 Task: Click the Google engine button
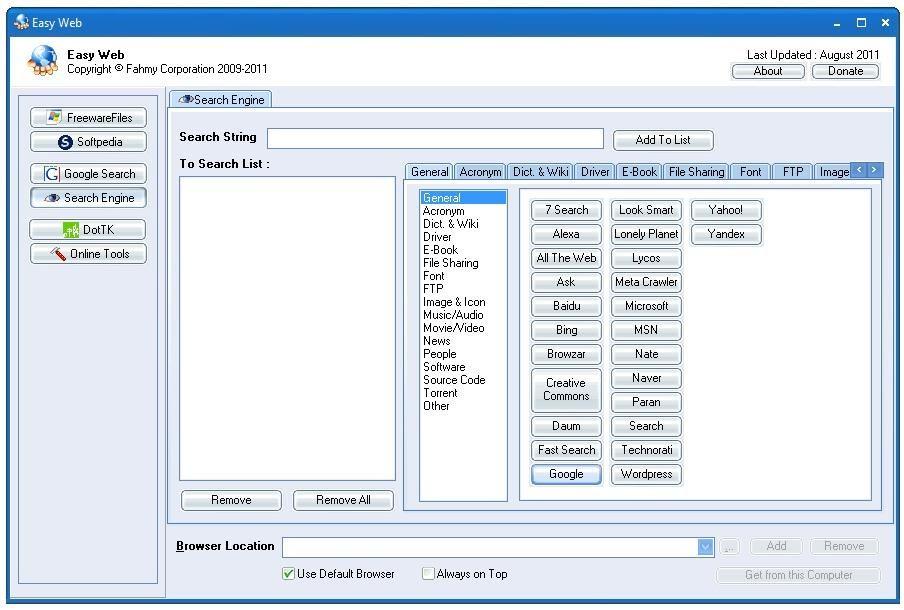tap(566, 474)
